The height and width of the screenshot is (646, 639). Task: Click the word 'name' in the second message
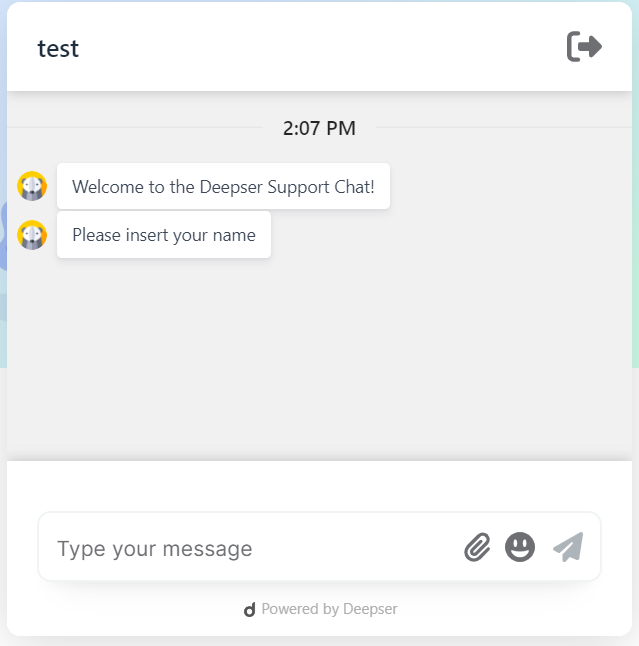click(234, 235)
